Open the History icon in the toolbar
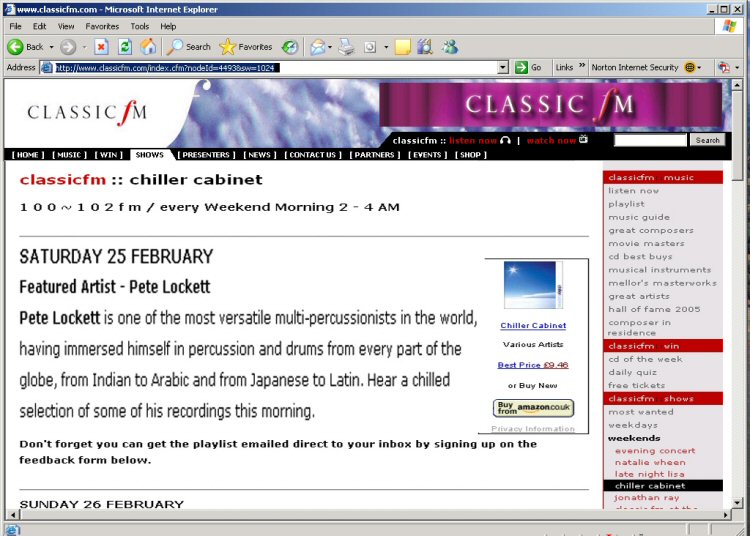This screenshot has height=536, width=750. coord(290,47)
